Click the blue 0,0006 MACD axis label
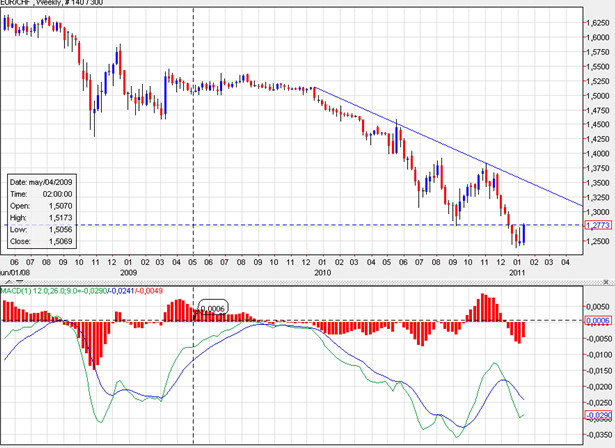Screen dimensions: 615x448 [x=596, y=320]
